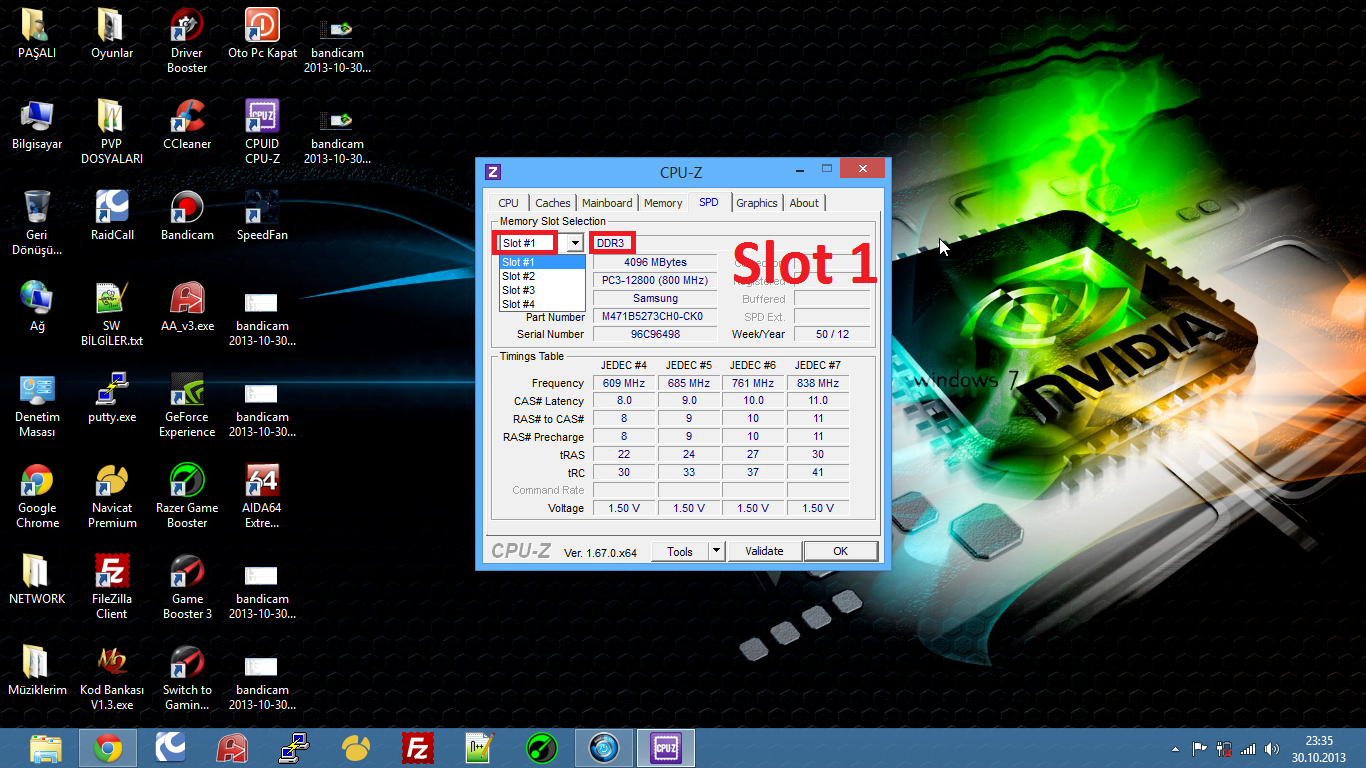Open GeForce Experience shortcut
Screen dimensions: 1366x768
(187, 404)
